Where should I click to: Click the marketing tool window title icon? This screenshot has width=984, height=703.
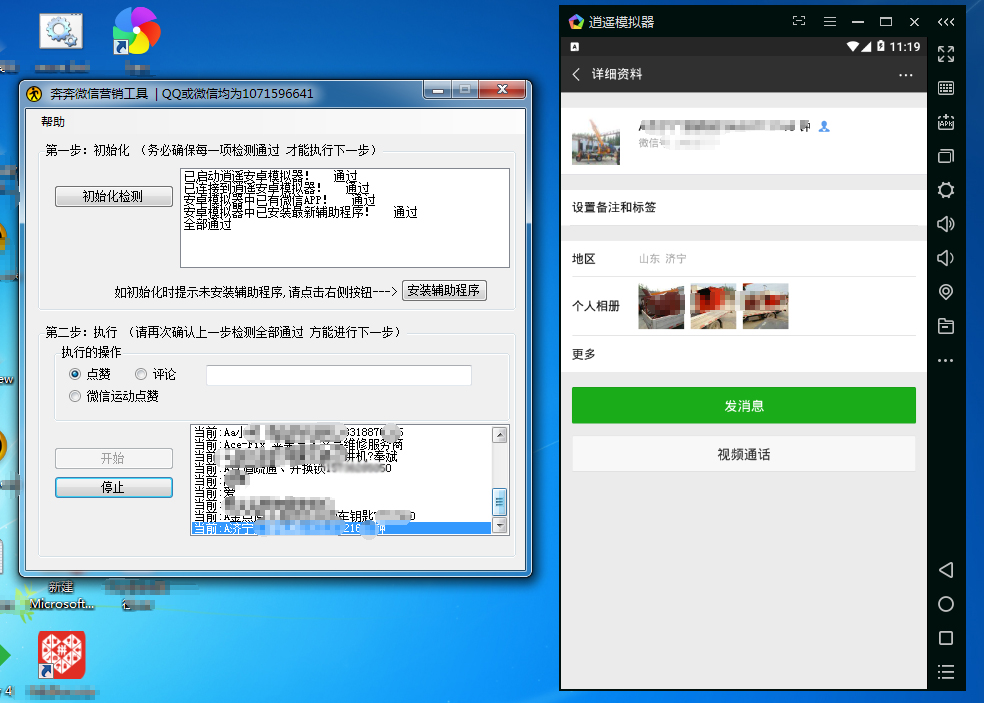pyautogui.click(x=34, y=94)
